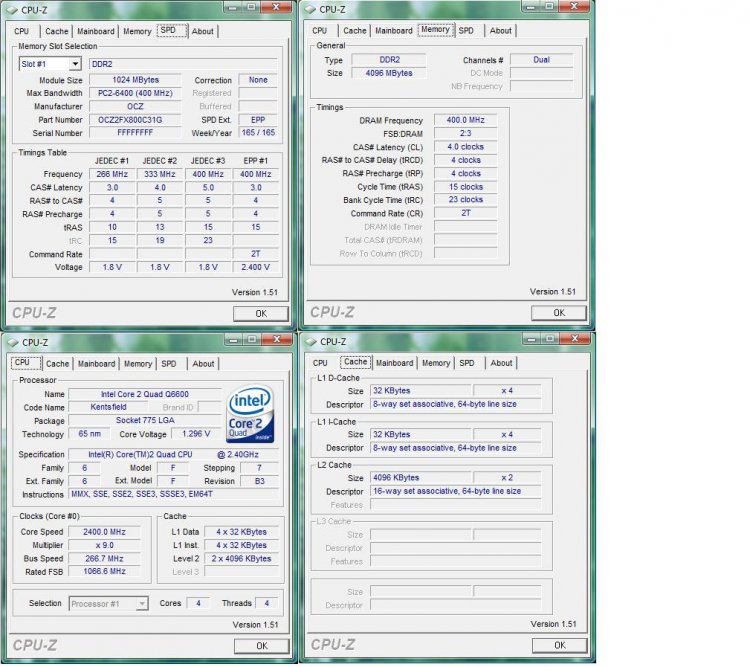Click OK in the L1 D-Cache window

coord(560,645)
